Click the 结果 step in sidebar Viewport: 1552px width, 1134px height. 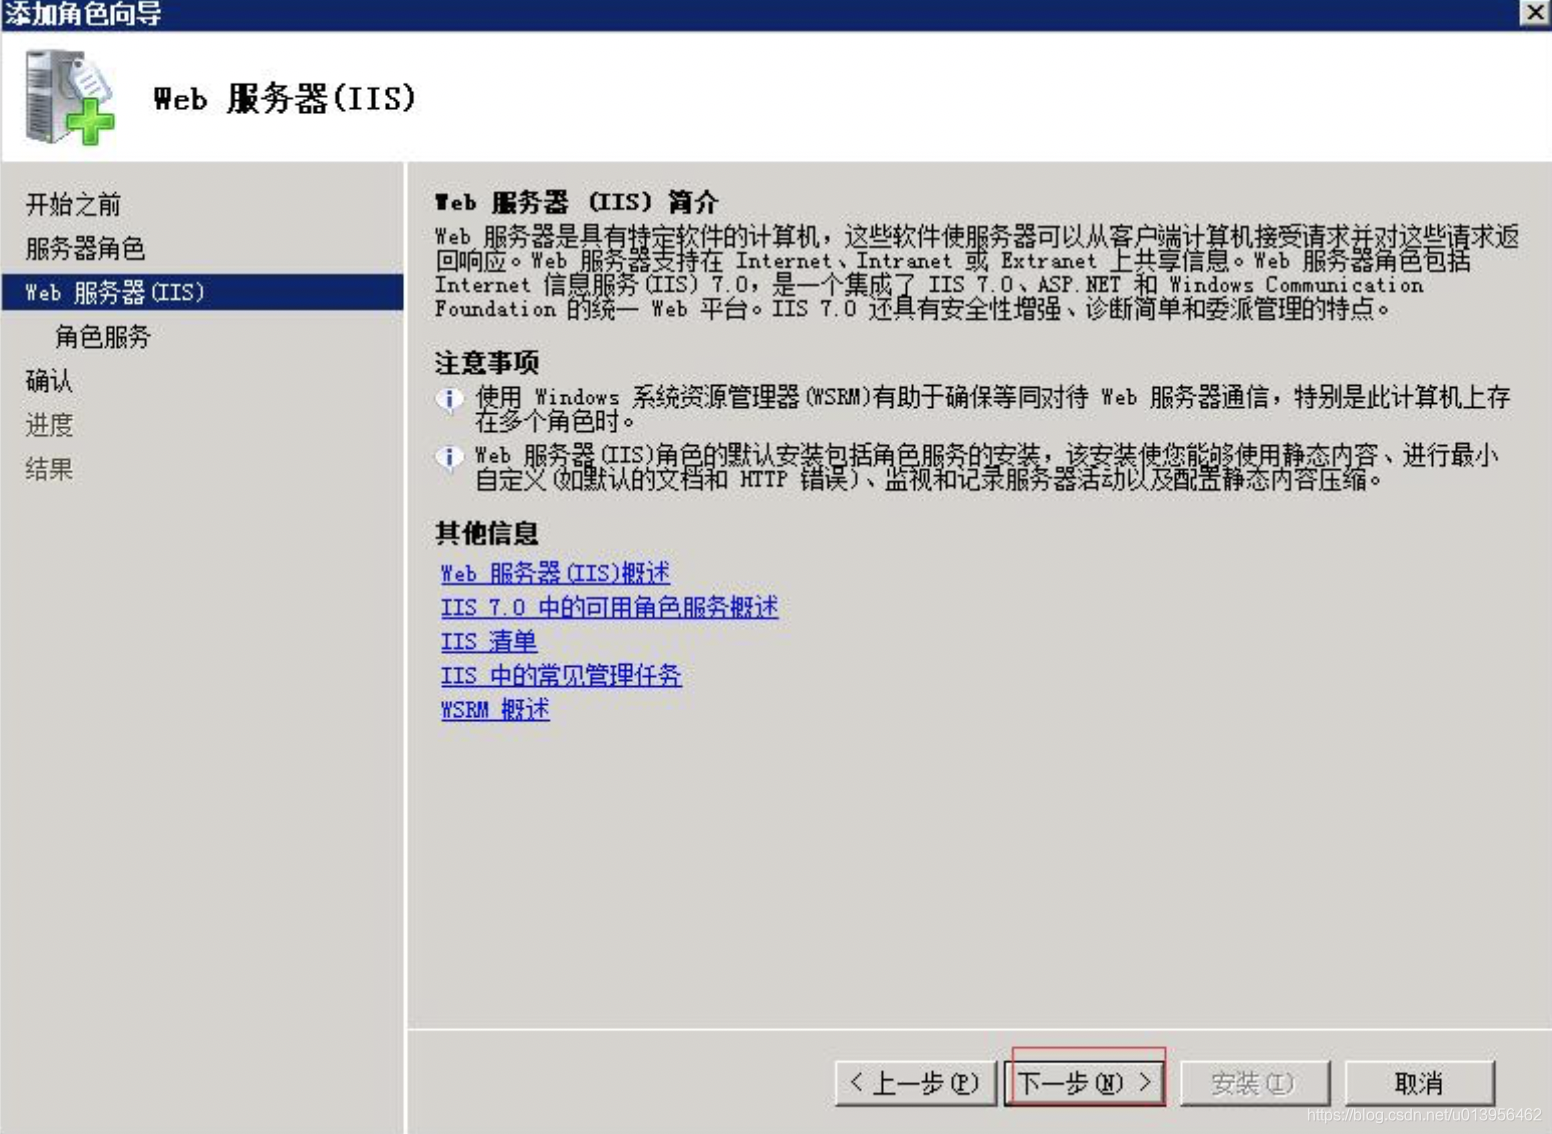pos(49,469)
